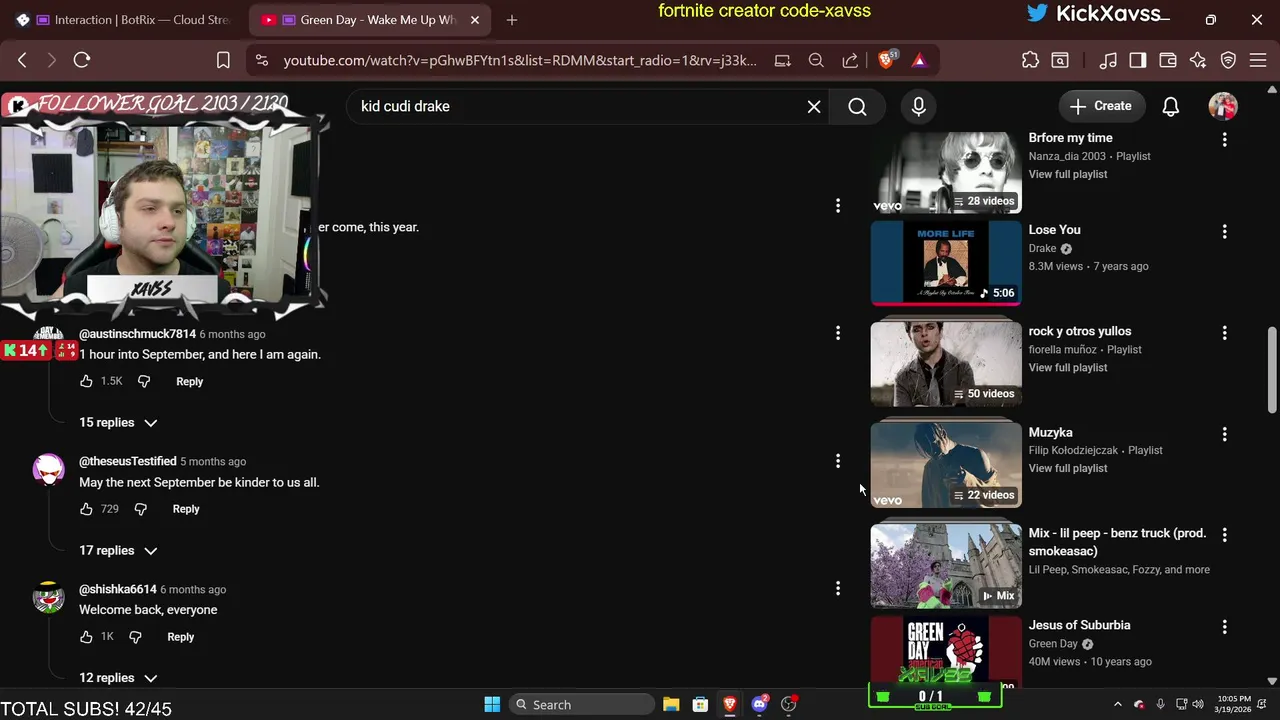Open the Brave Wallet icon
1280x720 pixels.
coord(1168,60)
